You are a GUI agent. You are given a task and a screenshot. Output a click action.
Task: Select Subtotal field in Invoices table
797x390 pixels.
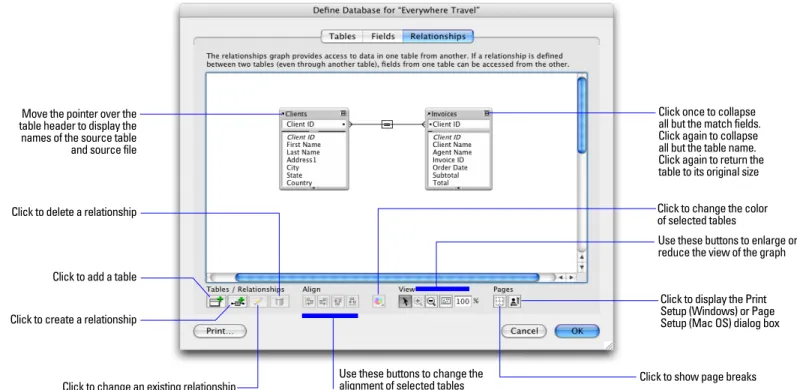click(x=446, y=175)
